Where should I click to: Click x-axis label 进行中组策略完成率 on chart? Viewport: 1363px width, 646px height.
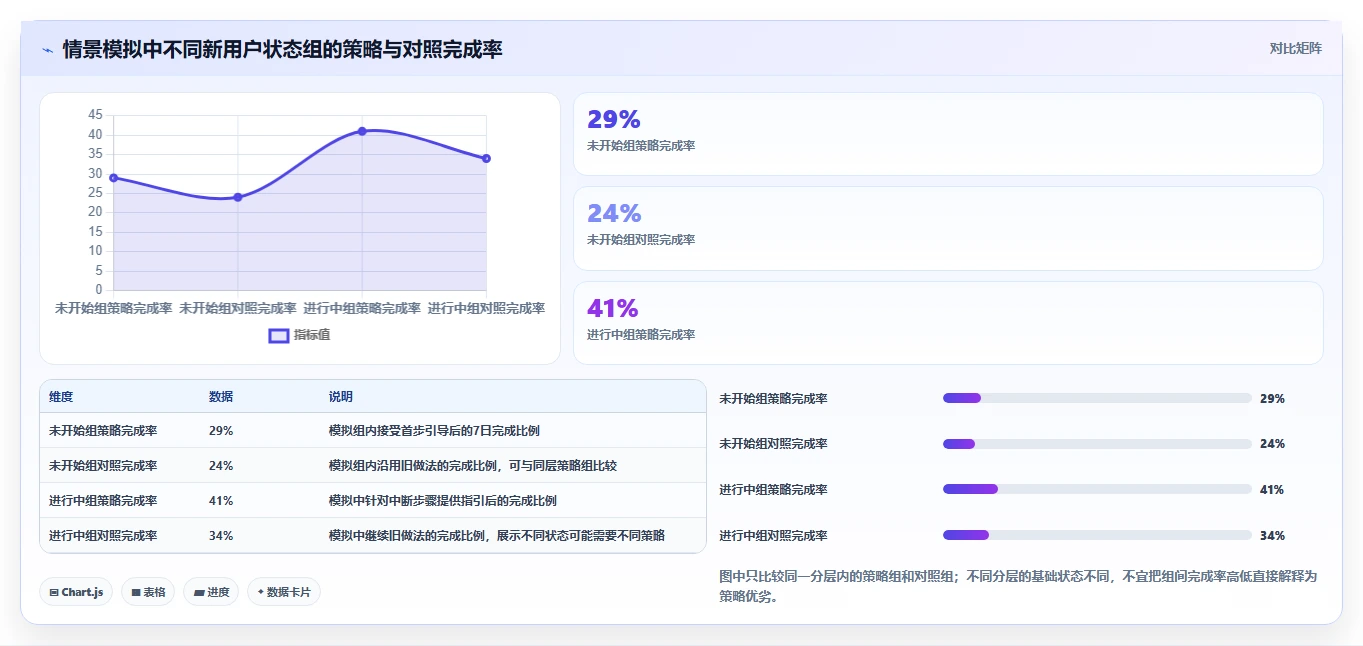[362, 308]
